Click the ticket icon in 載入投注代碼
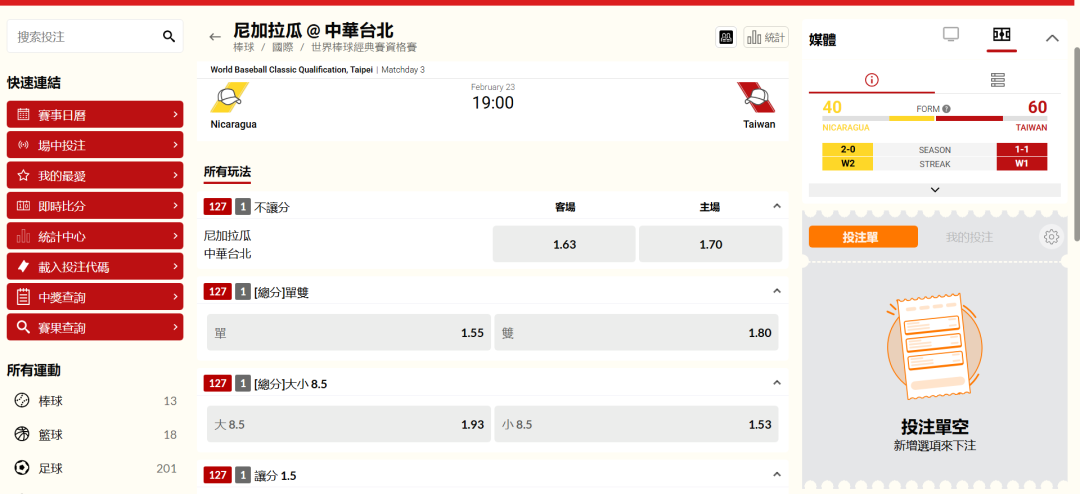Image resolution: width=1080 pixels, height=494 pixels. click(x=23, y=267)
